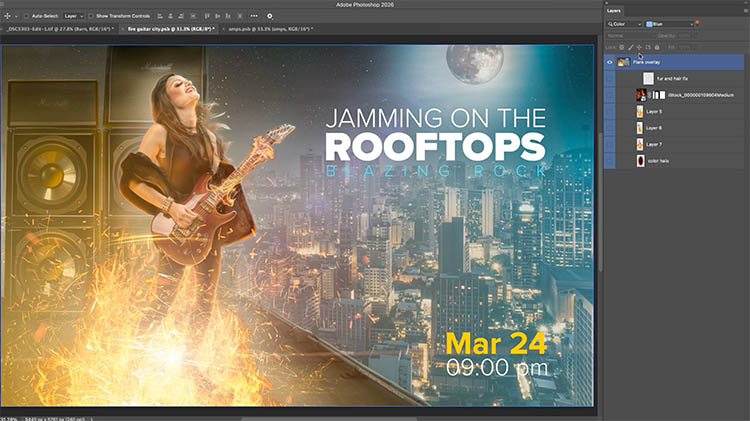Click the Move tool icon in options bar
750x421 pixels.
(x=7, y=16)
